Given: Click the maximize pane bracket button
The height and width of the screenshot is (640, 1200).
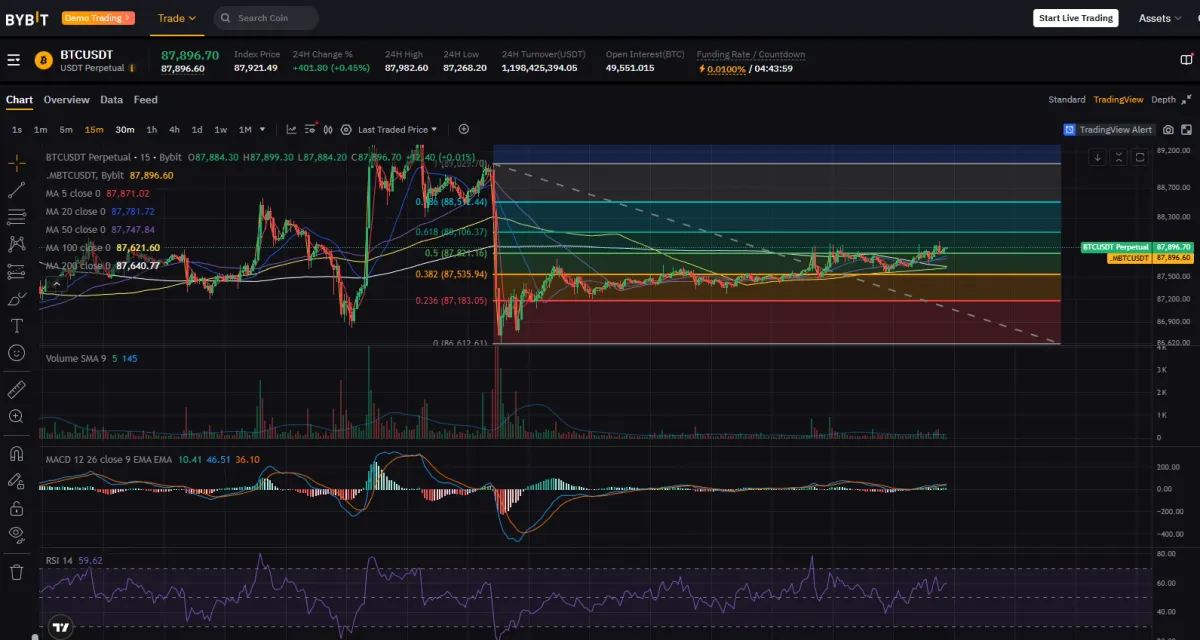Looking at the screenshot, I should 1139,157.
